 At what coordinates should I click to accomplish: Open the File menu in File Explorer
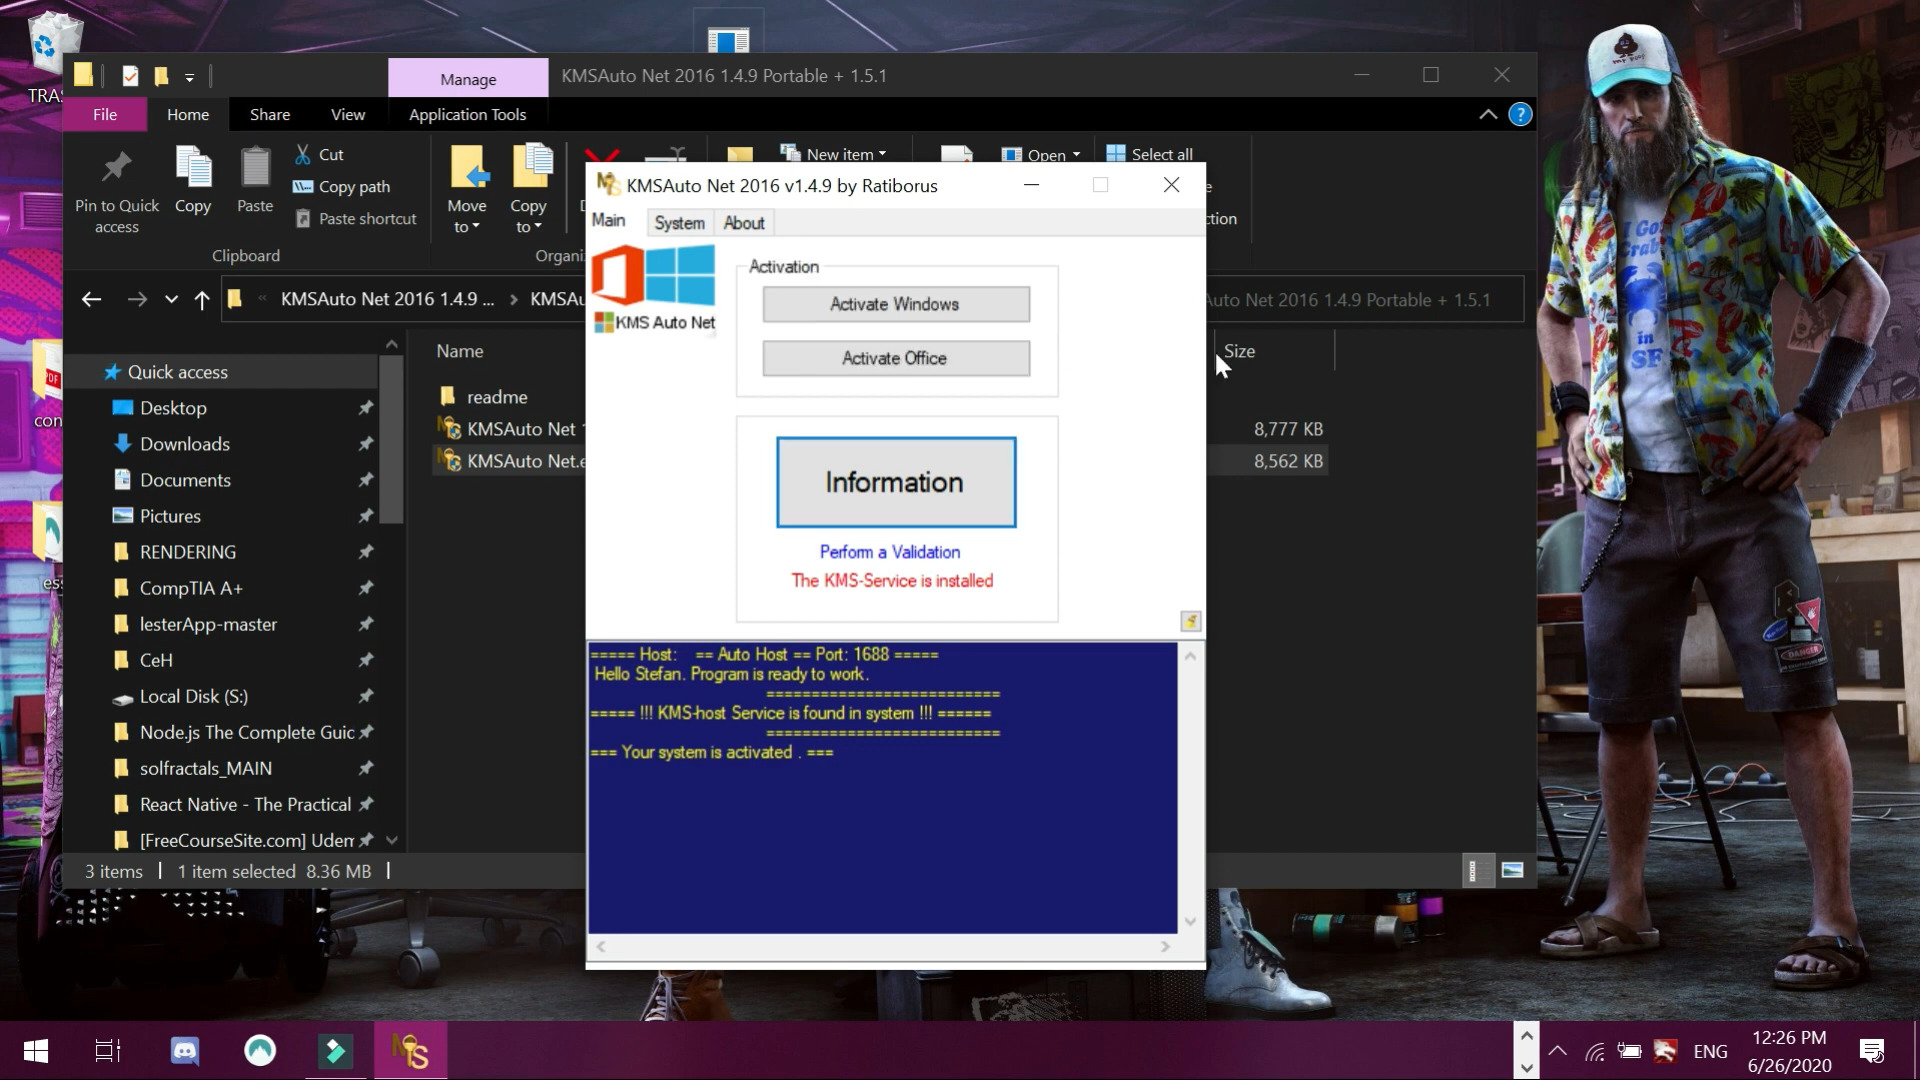click(105, 114)
